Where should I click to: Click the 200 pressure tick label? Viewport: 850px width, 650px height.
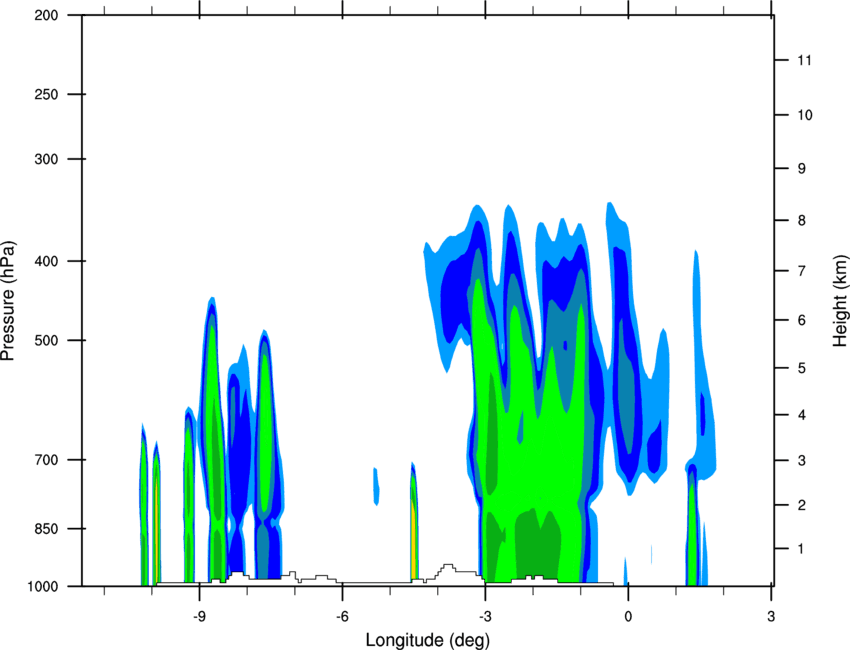pyautogui.click(x=46, y=15)
